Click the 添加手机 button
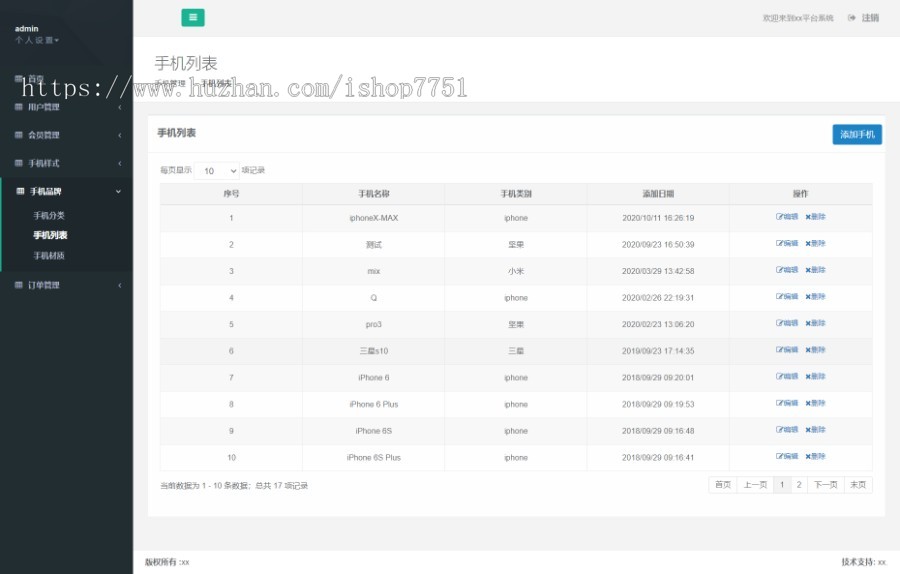Image resolution: width=900 pixels, height=574 pixels. tap(857, 134)
